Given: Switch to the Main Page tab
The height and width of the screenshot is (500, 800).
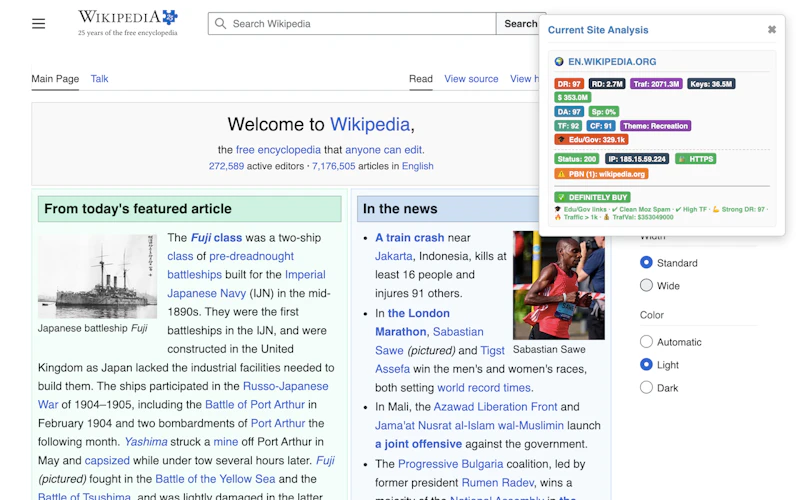Looking at the screenshot, I should pos(55,79).
